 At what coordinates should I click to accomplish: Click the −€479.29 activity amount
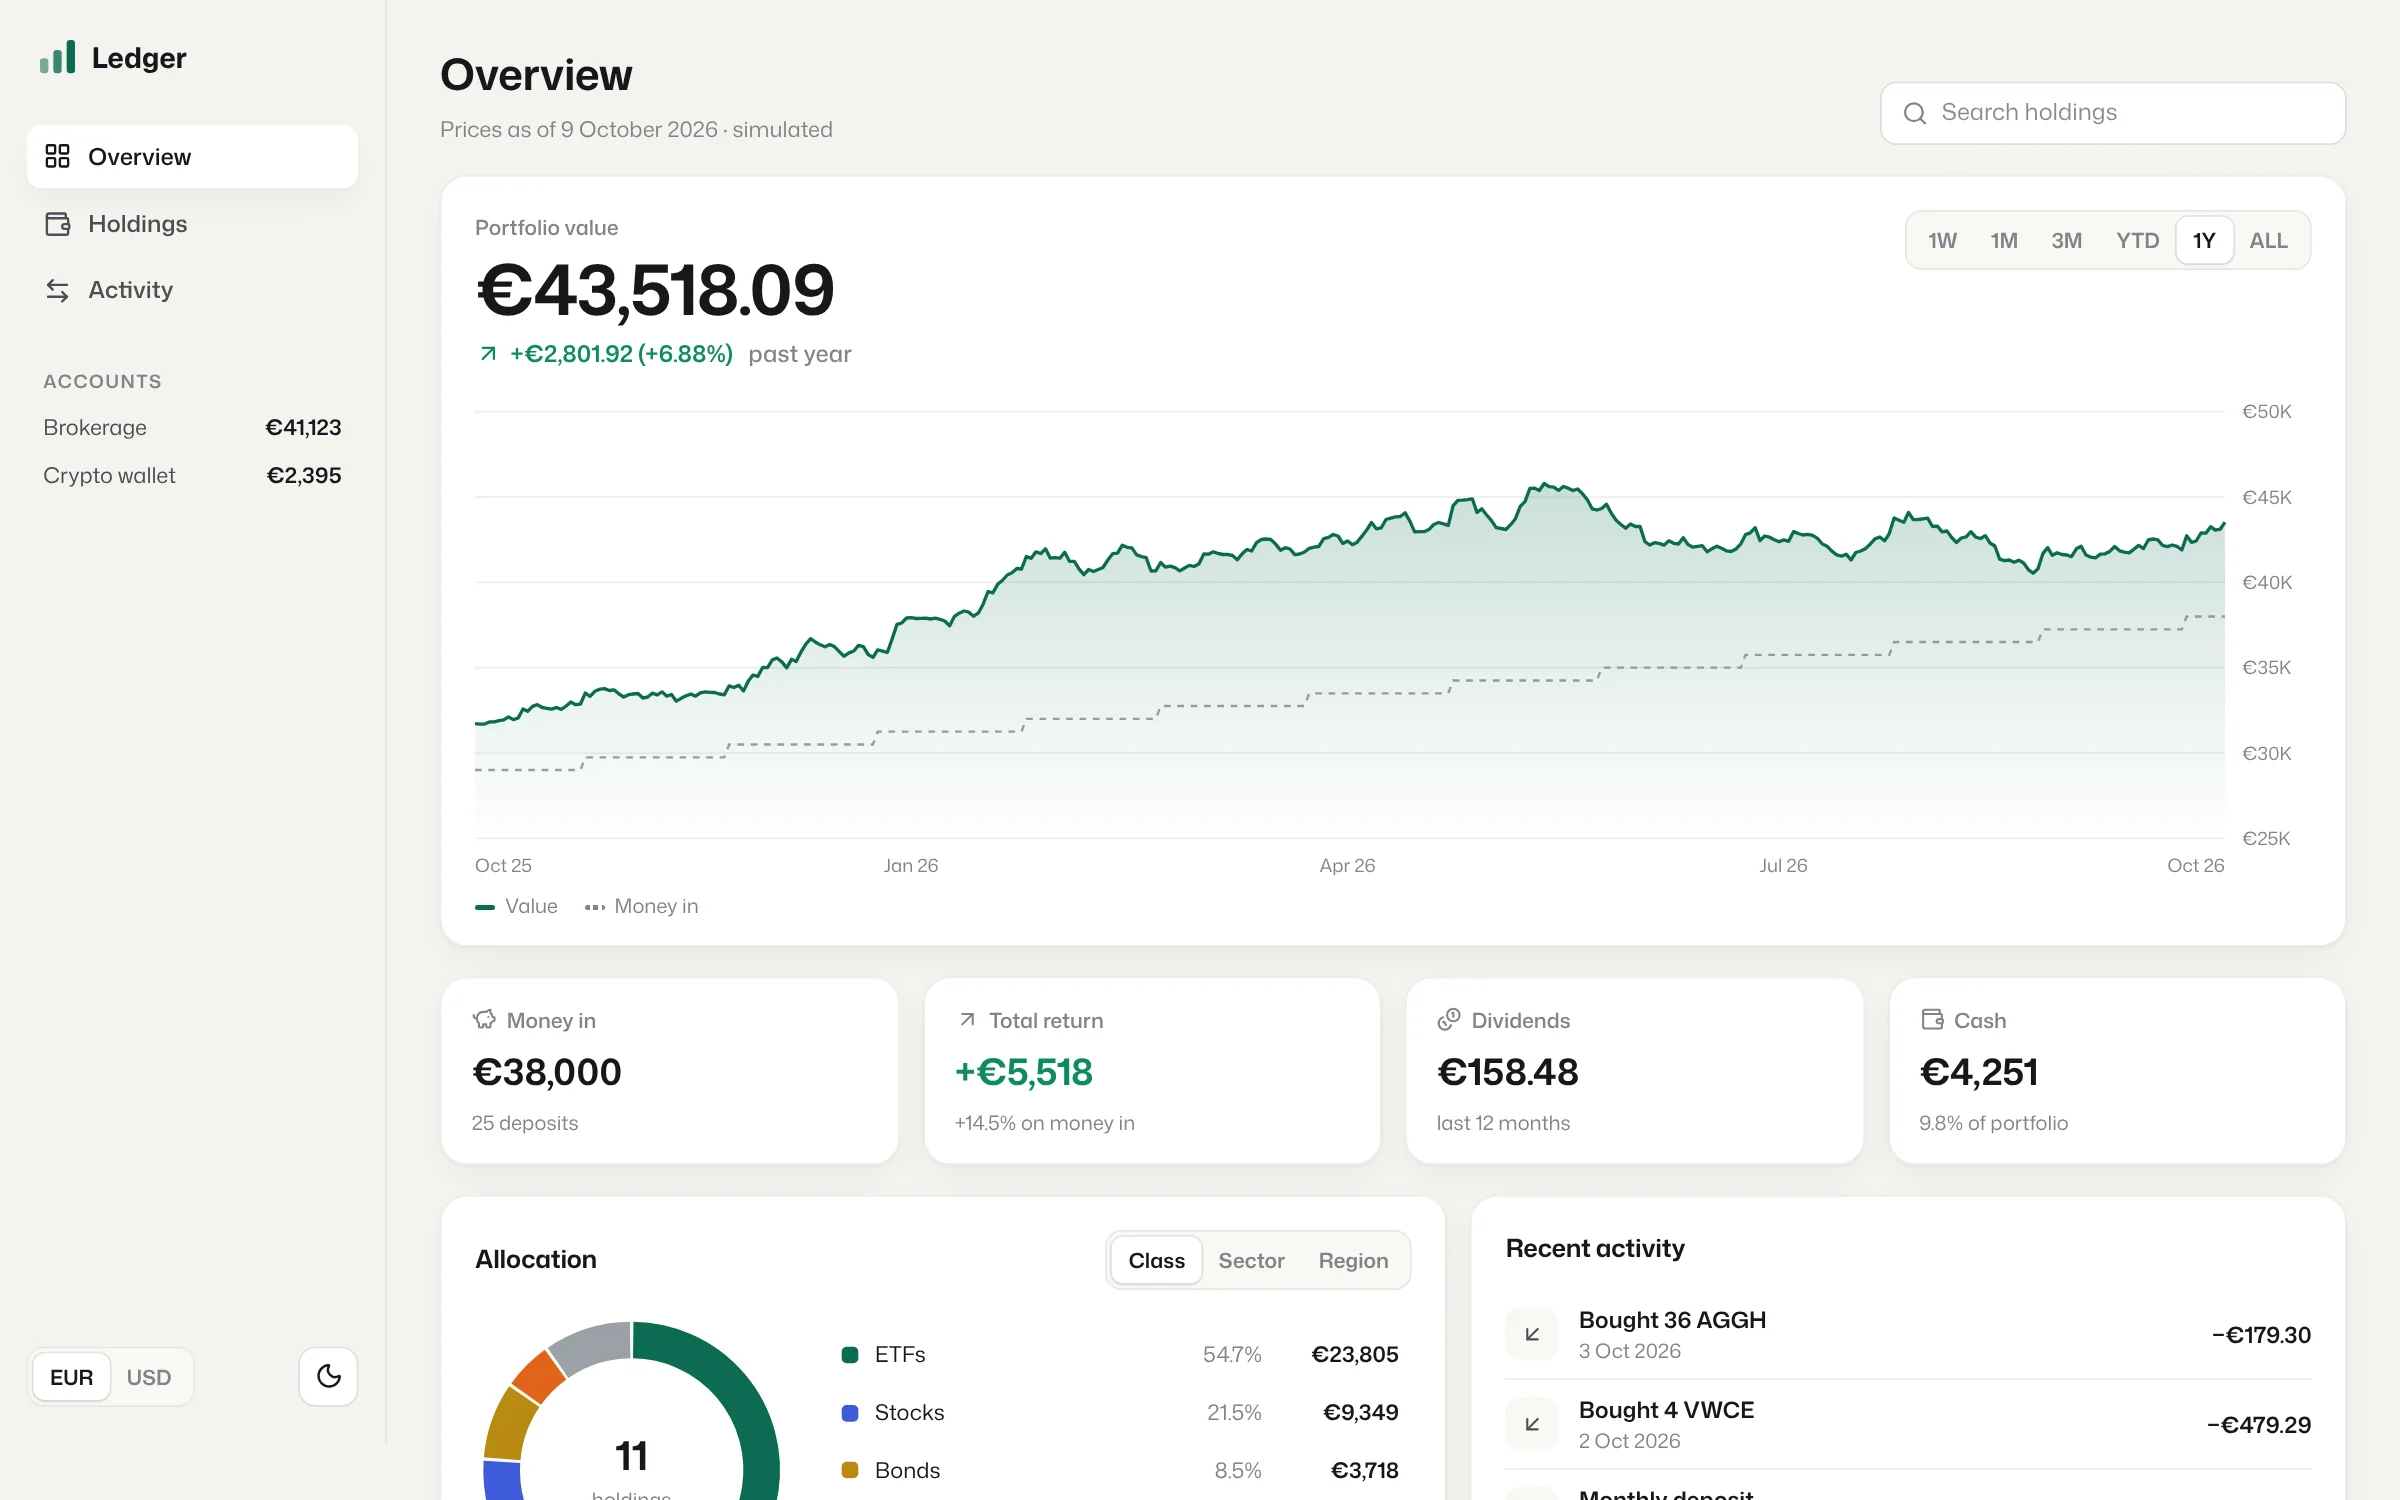click(2259, 1425)
